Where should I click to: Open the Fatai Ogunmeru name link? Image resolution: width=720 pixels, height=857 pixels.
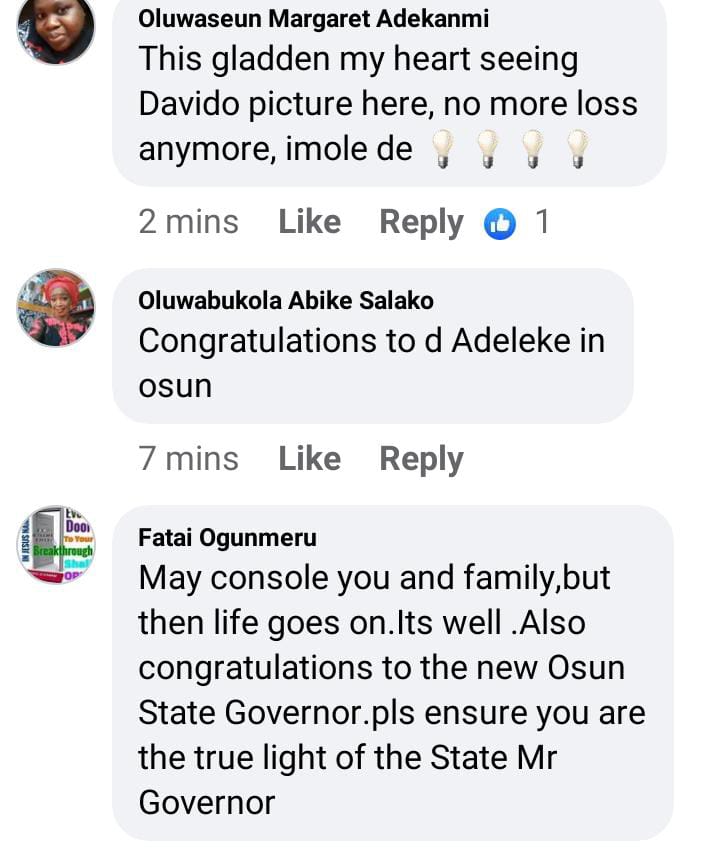tap(227, 537)
